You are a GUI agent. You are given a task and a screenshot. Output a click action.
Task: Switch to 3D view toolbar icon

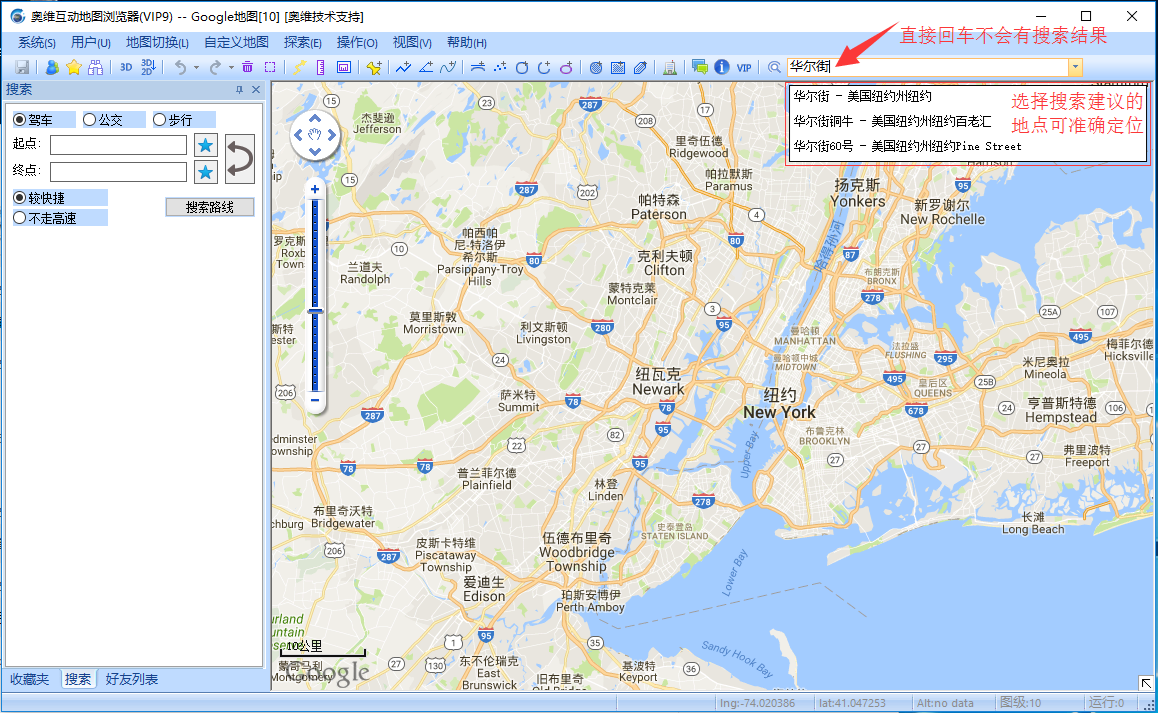click(126, 67)
